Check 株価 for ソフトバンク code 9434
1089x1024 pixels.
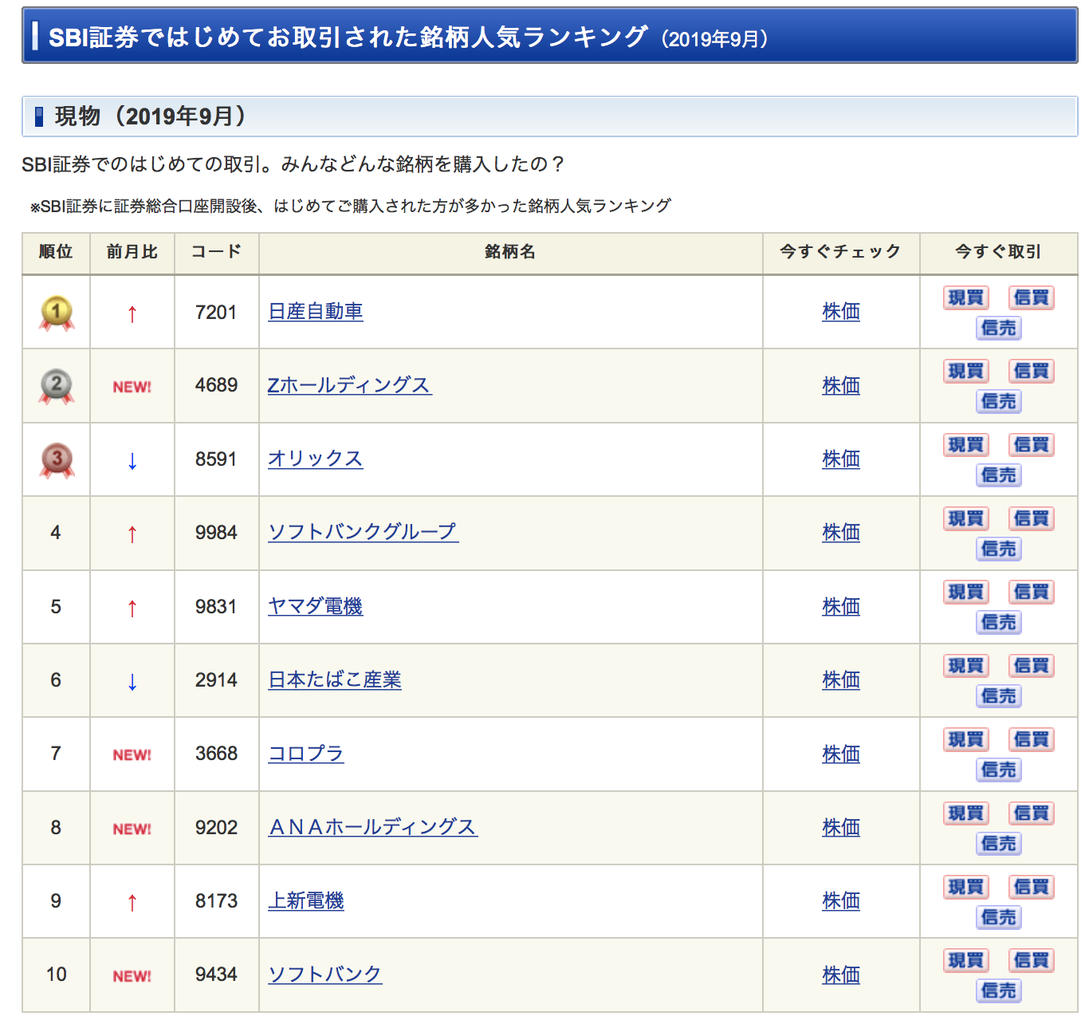point(841,975)
